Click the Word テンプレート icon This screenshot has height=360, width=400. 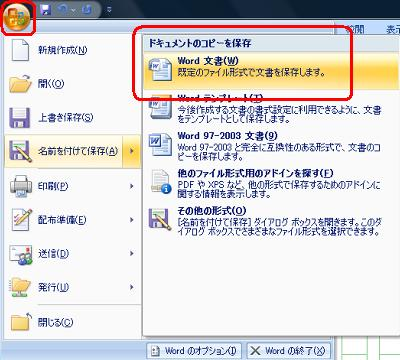pyautogui.click(x=160, y=107)
